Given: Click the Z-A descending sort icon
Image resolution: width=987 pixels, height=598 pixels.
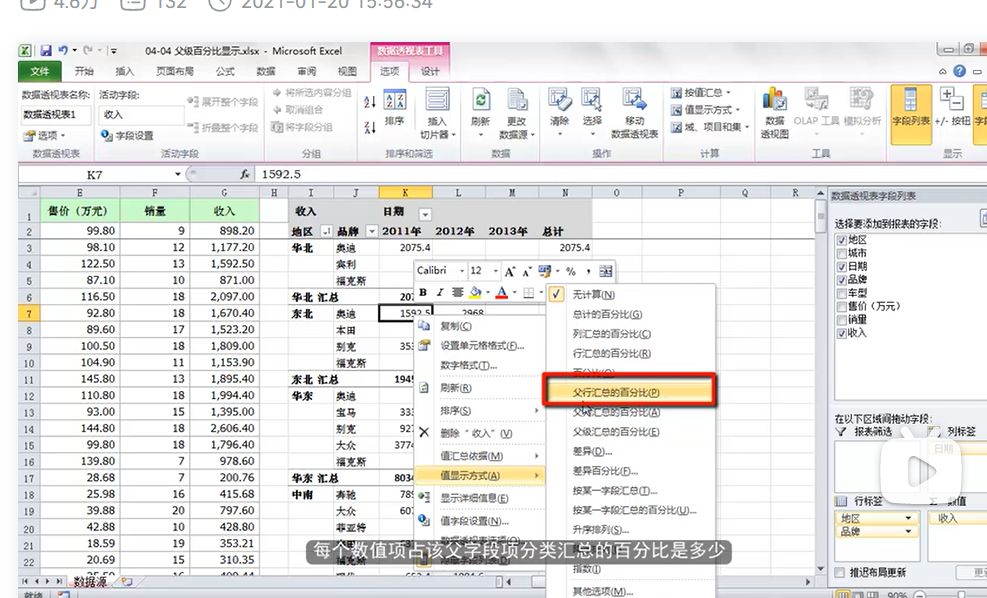Looking at the screenshot, I should 370,127.
